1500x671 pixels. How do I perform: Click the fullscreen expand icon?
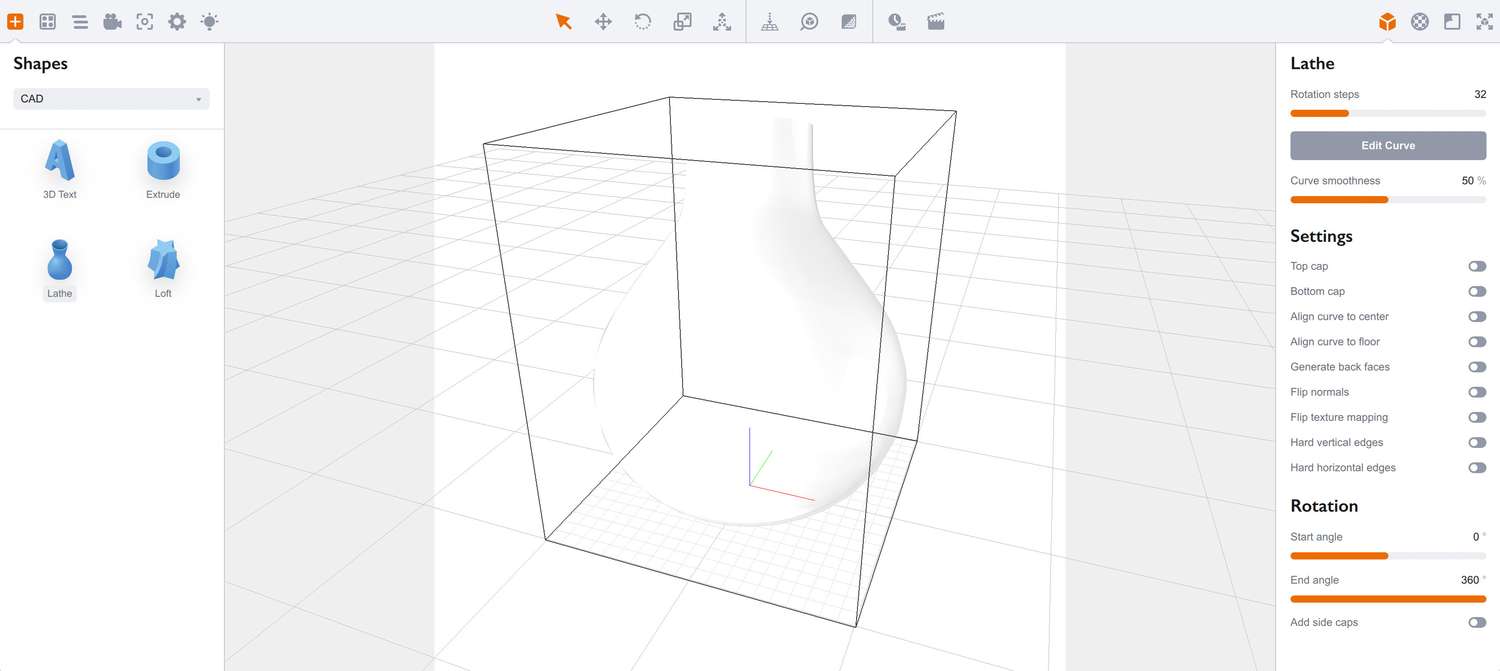click(x=1484, y=21)
